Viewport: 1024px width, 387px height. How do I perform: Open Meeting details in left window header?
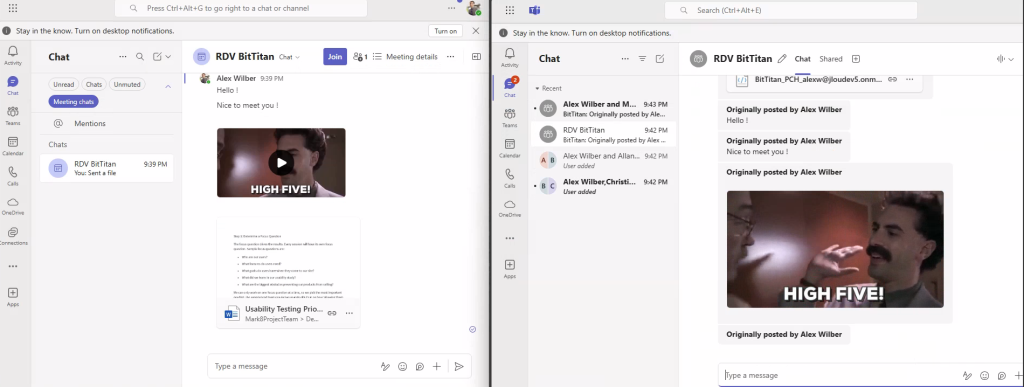[x=405, y=57]
